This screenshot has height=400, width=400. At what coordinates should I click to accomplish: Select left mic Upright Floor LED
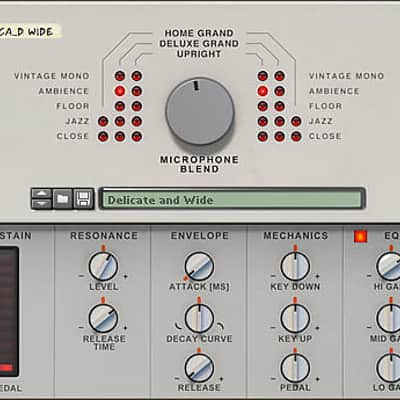pos(137,106)
